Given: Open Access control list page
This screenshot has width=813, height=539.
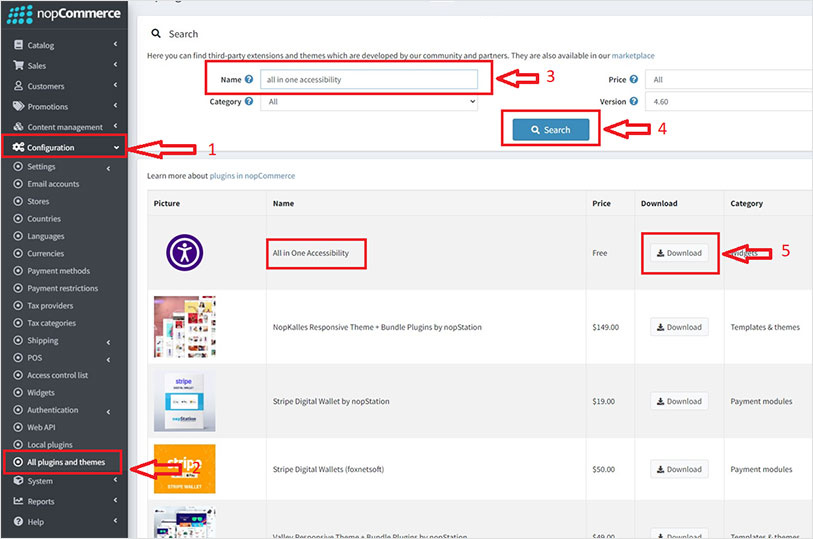Looking at the screenshot, I should (x=58, y=375).
